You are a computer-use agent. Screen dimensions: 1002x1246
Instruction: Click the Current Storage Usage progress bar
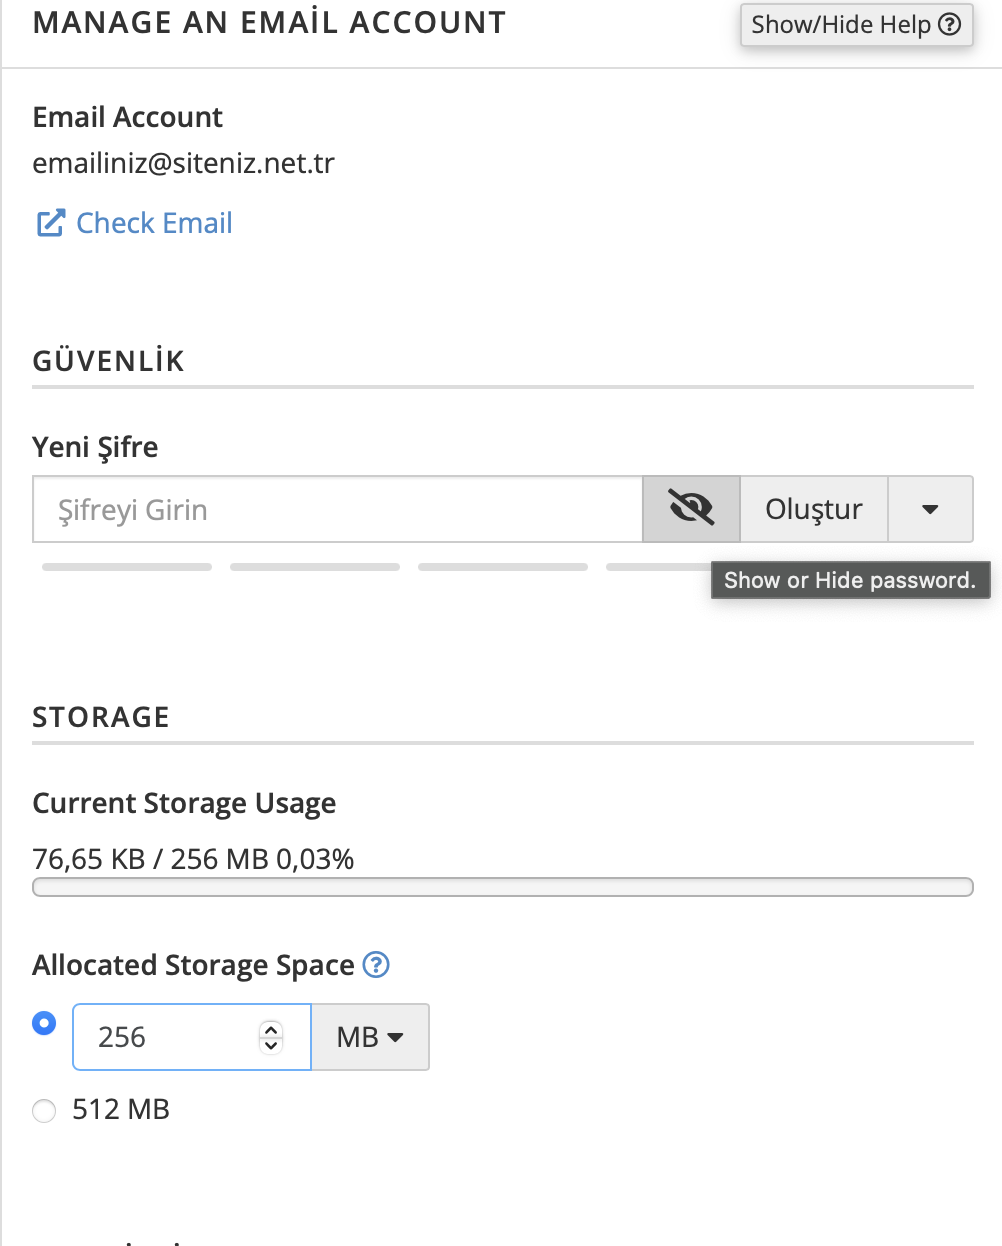click(503, 887)
